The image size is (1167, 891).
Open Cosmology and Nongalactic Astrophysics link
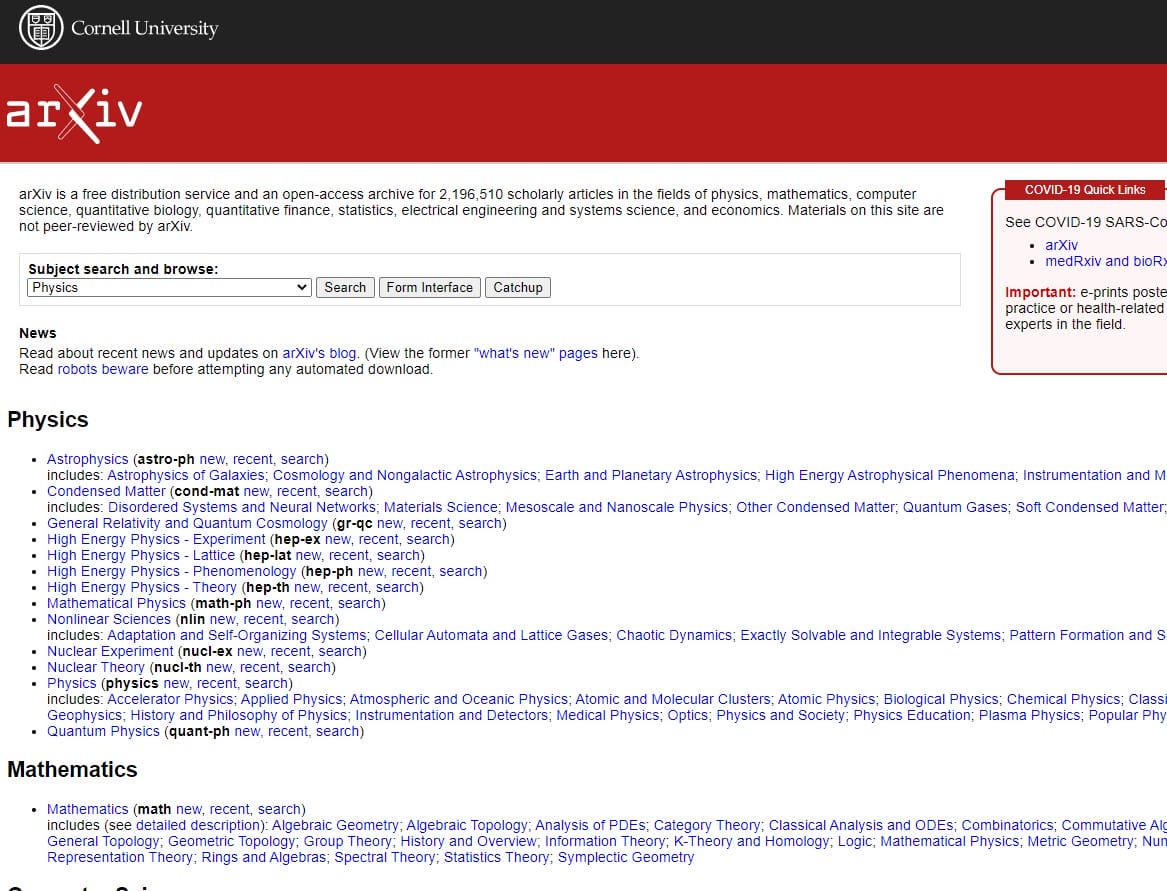click(x=405, y=476)
